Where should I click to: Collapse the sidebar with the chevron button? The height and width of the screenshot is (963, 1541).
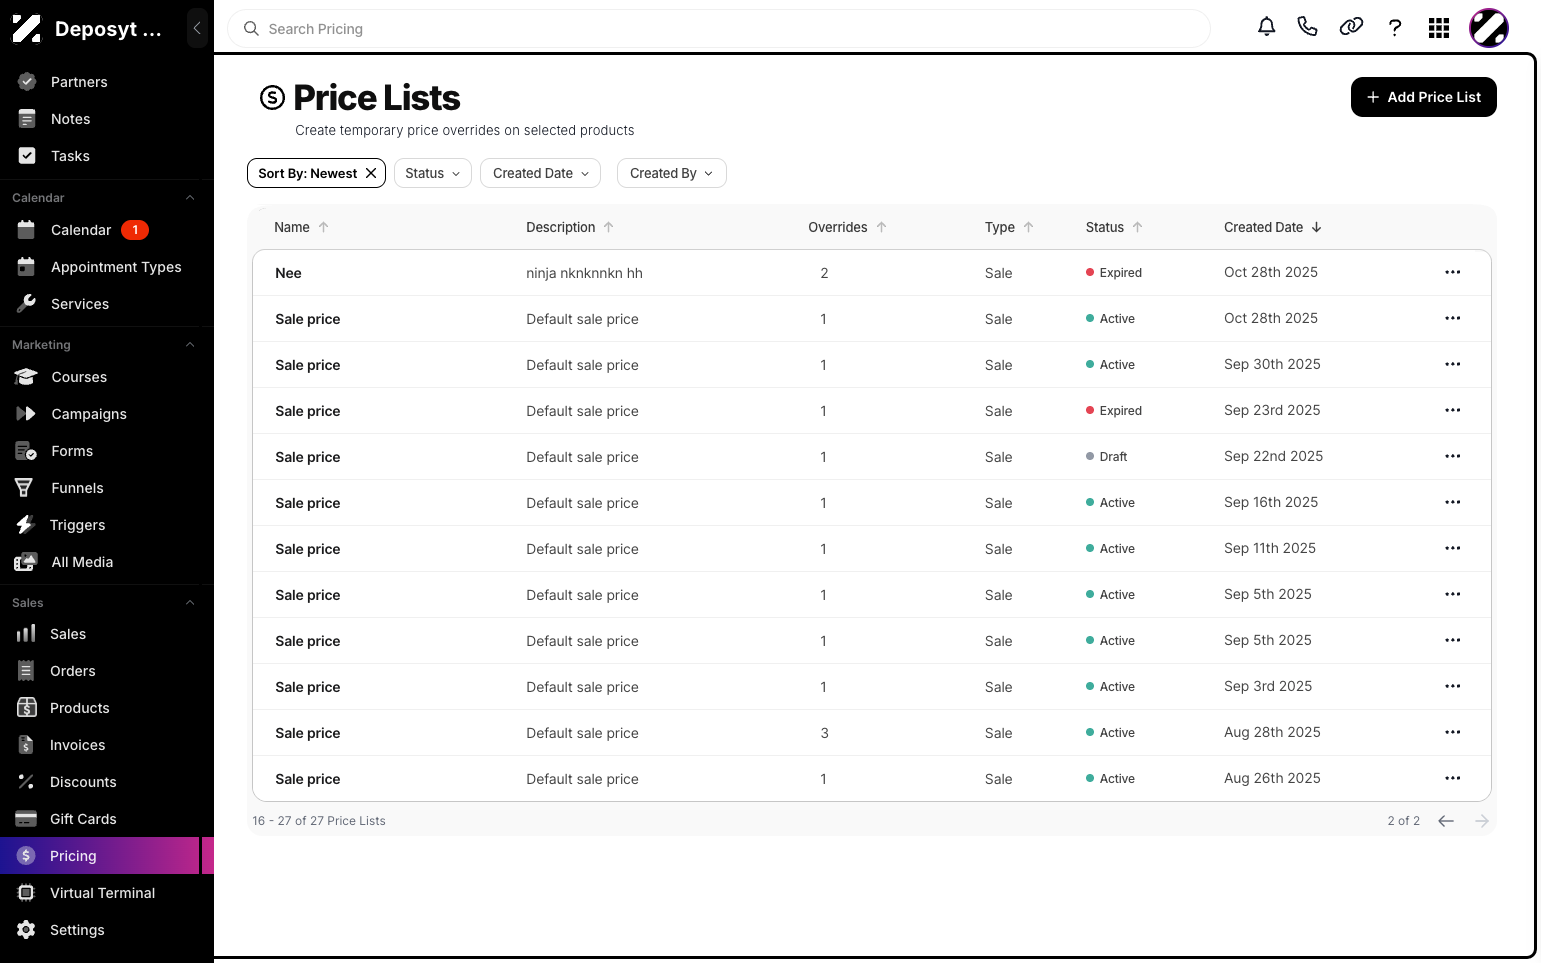coord(197,28)
